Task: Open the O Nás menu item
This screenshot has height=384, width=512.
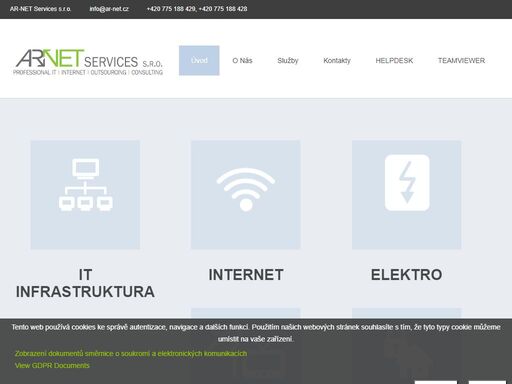Action: [242, 61]
